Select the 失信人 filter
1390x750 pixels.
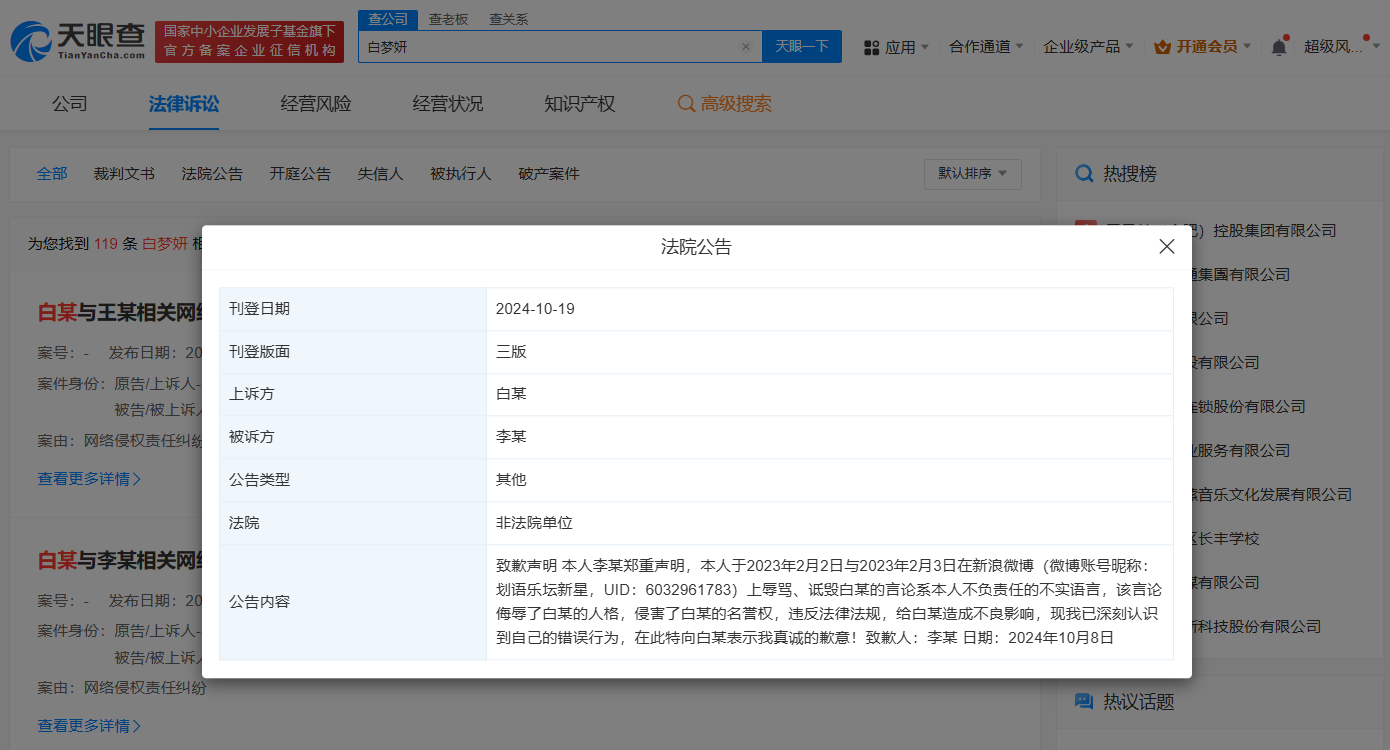pos(380,174)
